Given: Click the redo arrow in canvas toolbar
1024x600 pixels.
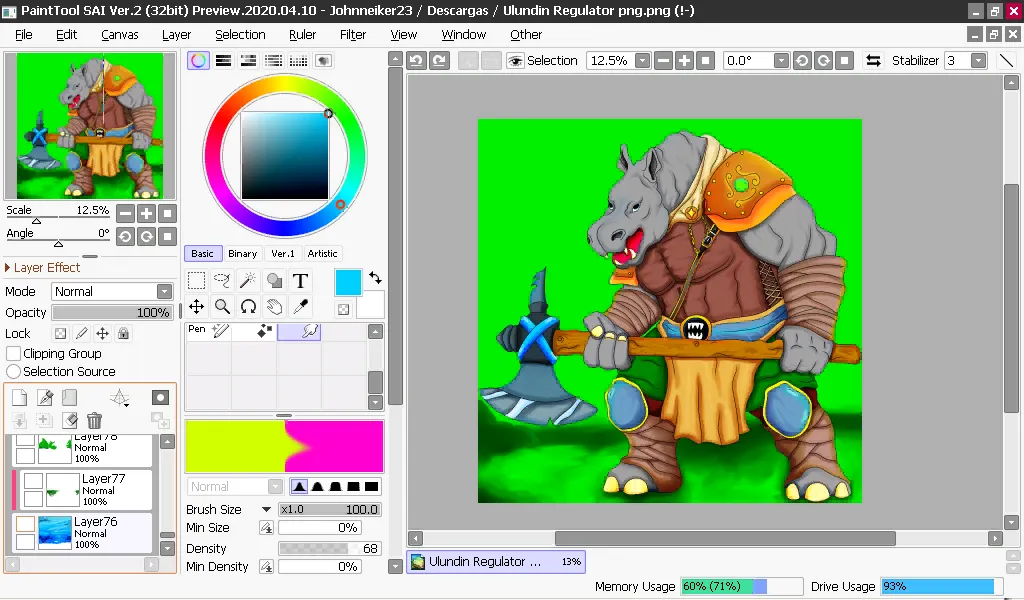Looking at the screenshot, I should 440,61.
